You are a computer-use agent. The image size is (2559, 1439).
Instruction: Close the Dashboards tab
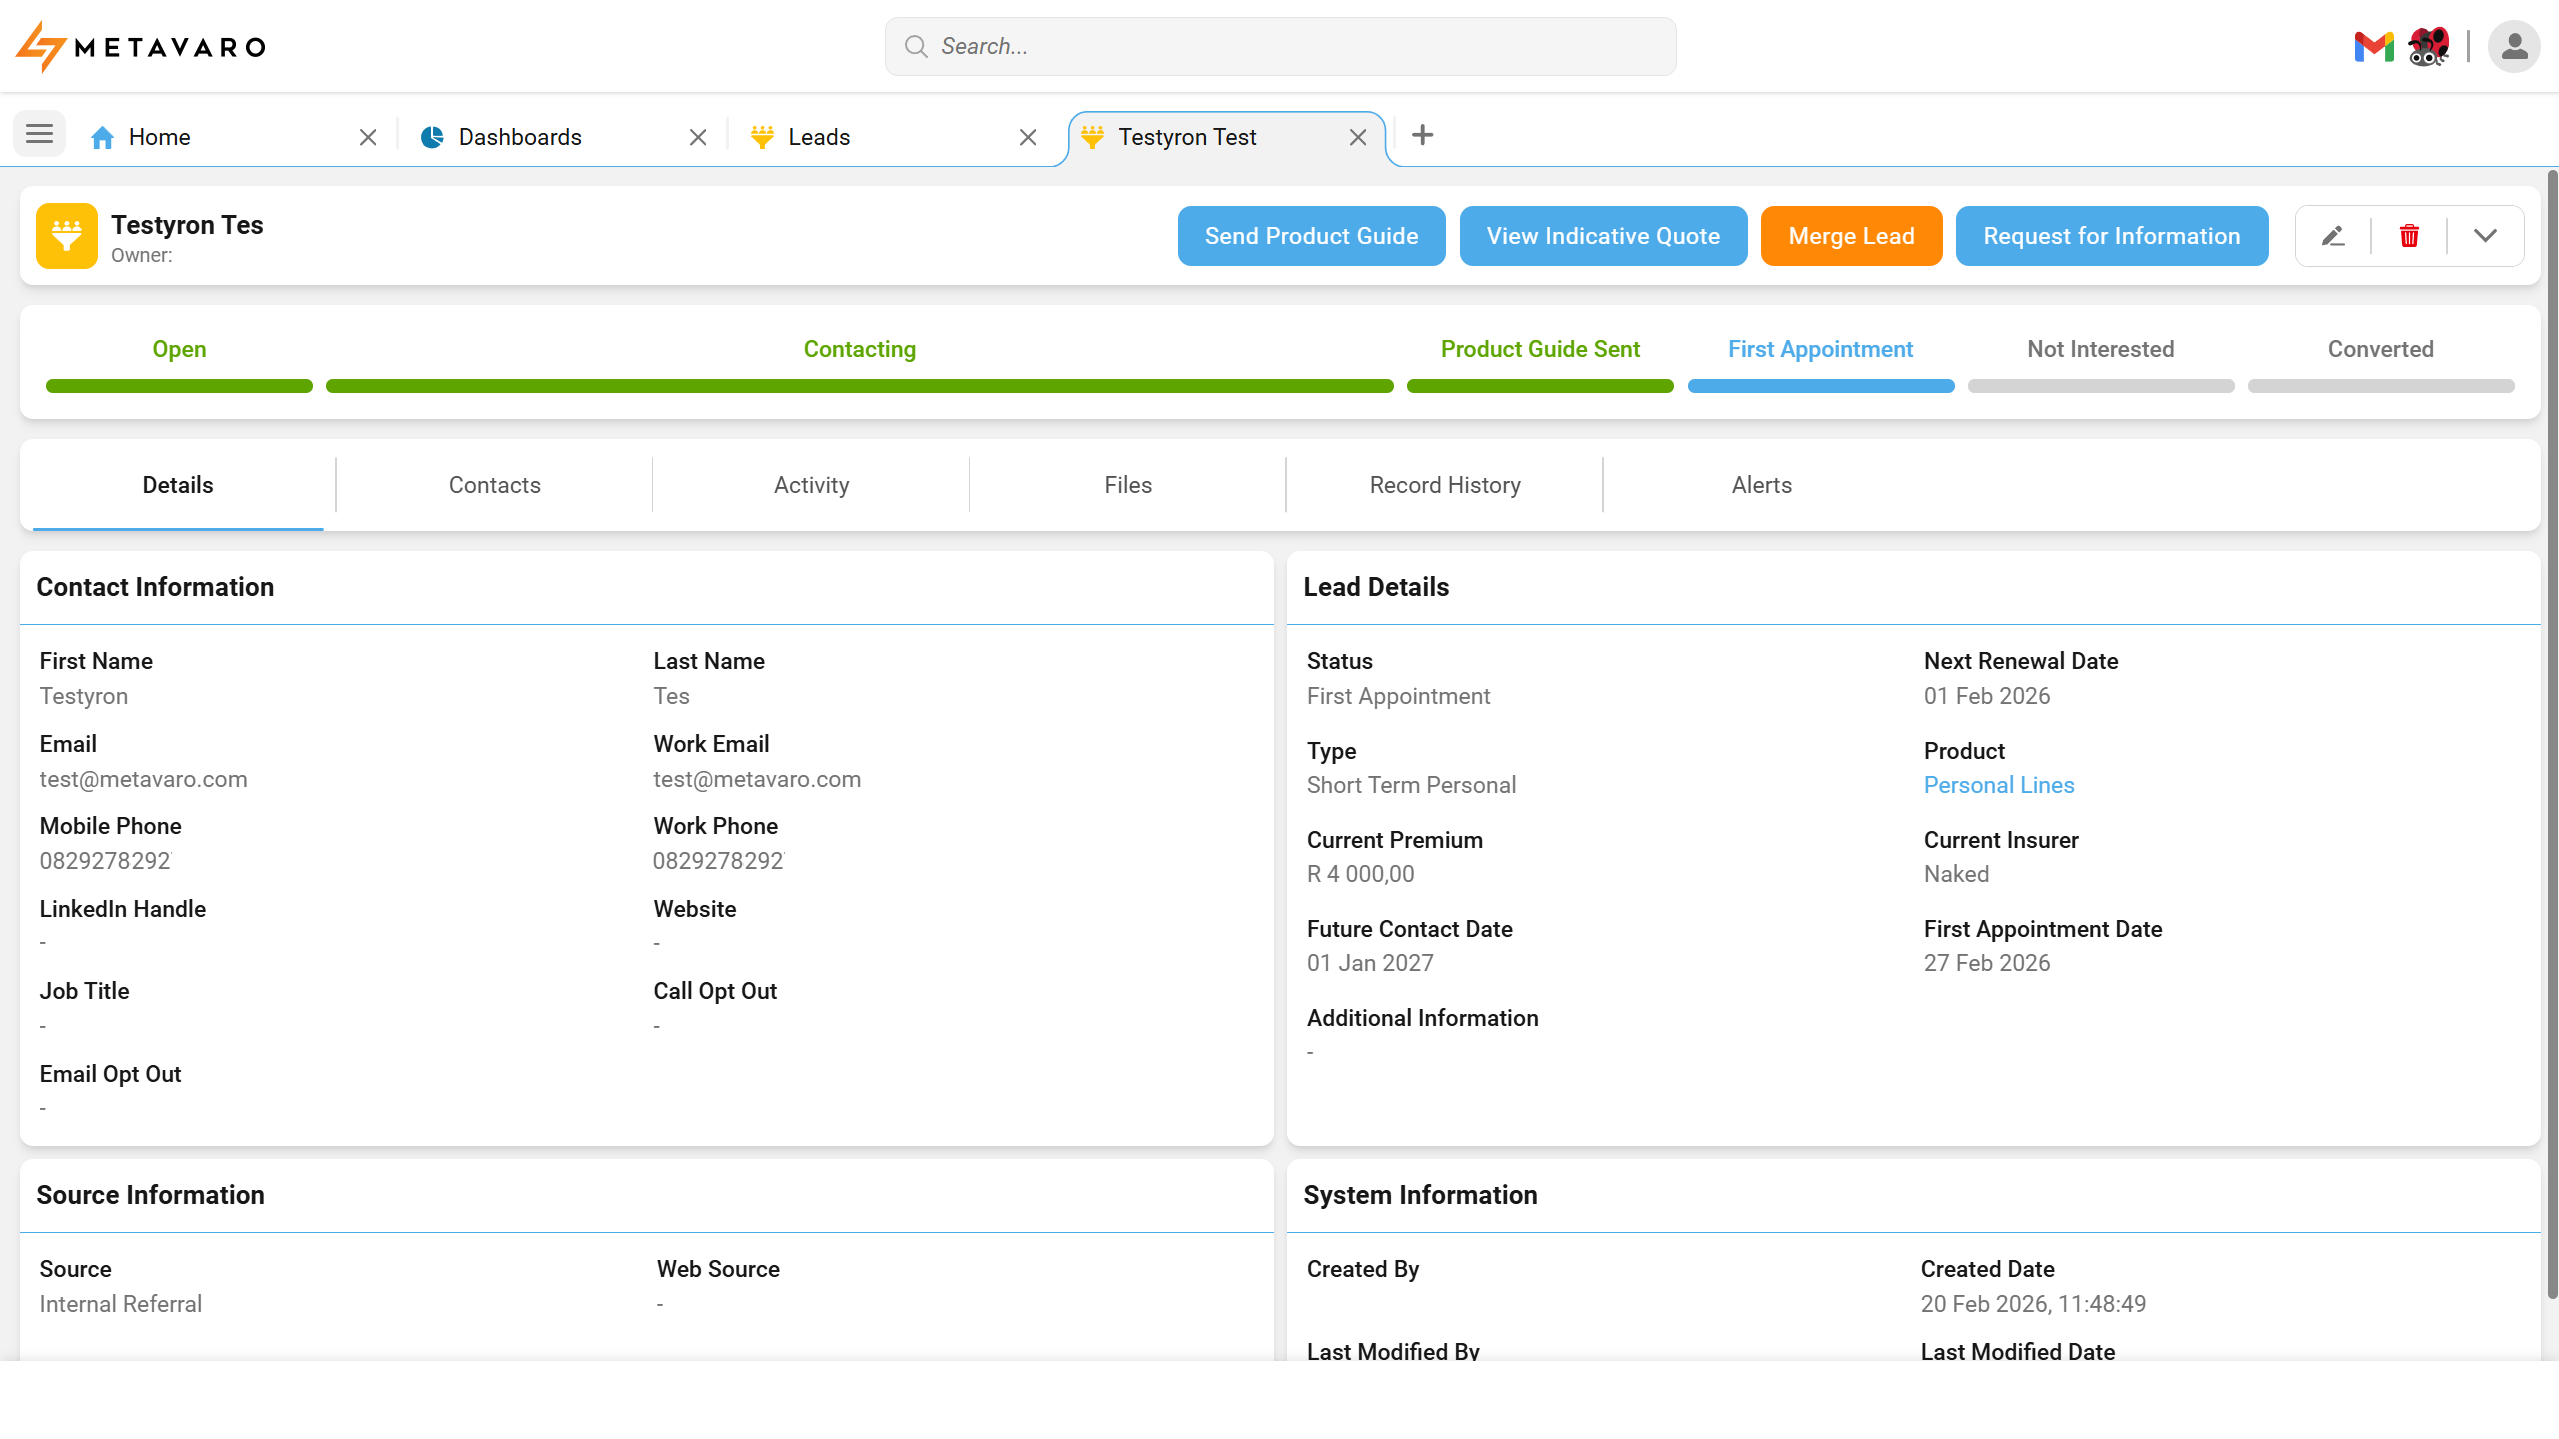pyautogui.click(x=698, y=137)
